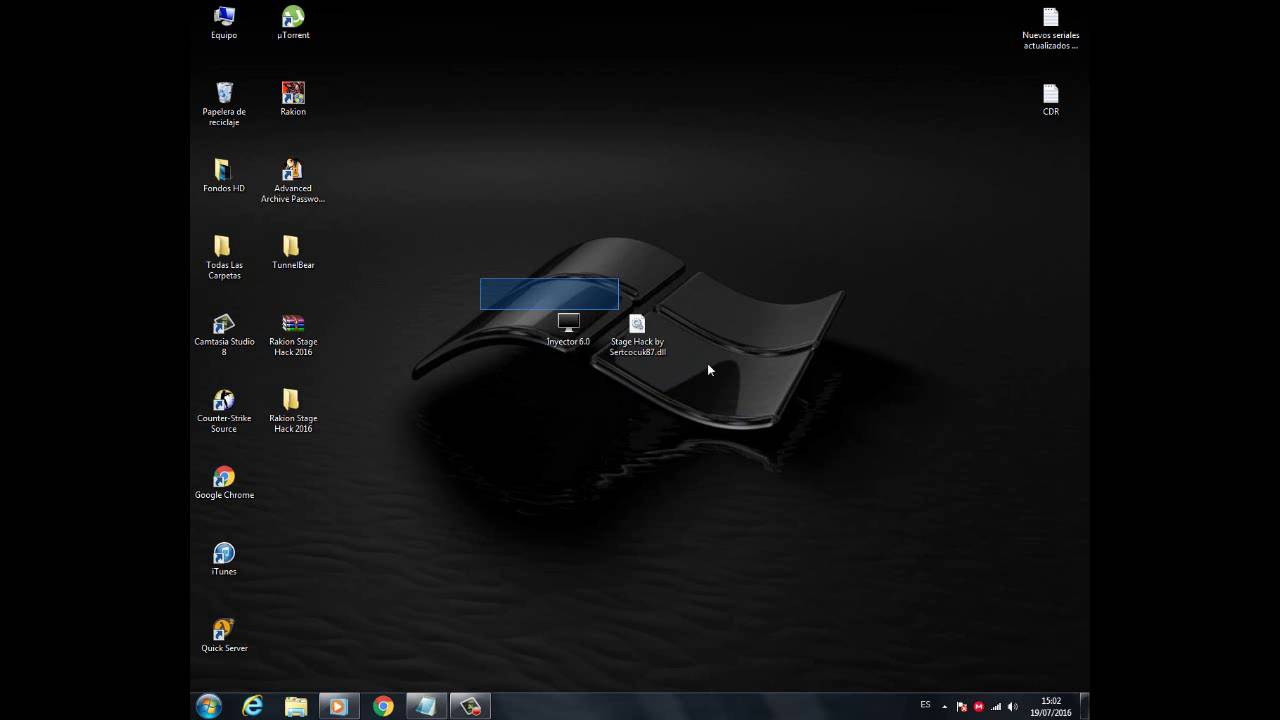Open Windows Explorer from taskbar
Image resolution: width=1280 pixels, height=720 pixels.
296,706
